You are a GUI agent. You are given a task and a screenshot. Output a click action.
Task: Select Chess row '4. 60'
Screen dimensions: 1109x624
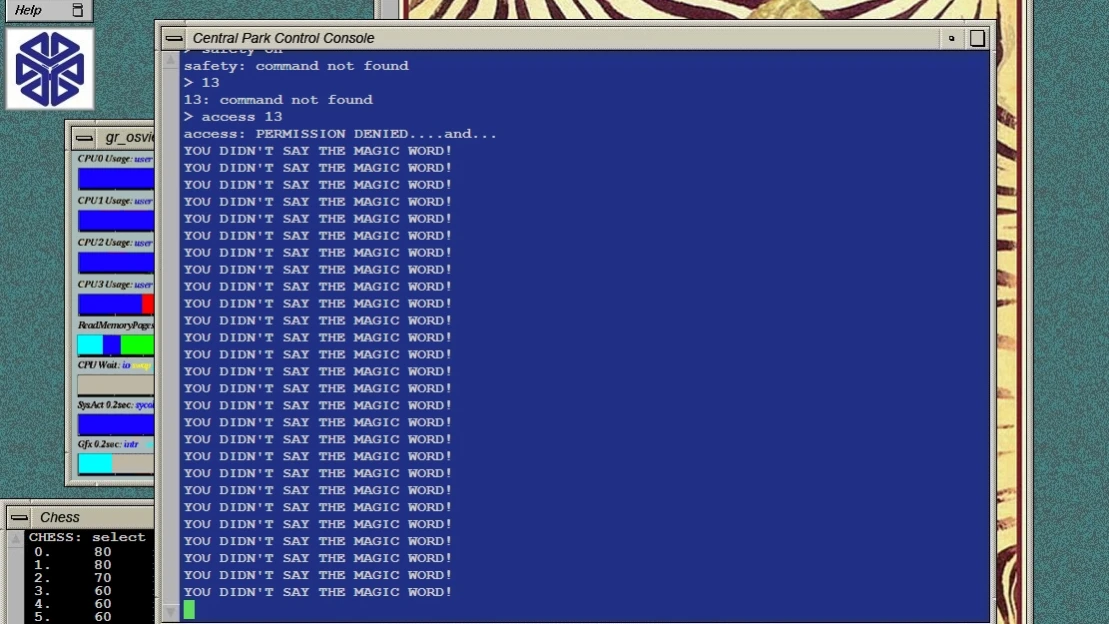tap(73, 604)
